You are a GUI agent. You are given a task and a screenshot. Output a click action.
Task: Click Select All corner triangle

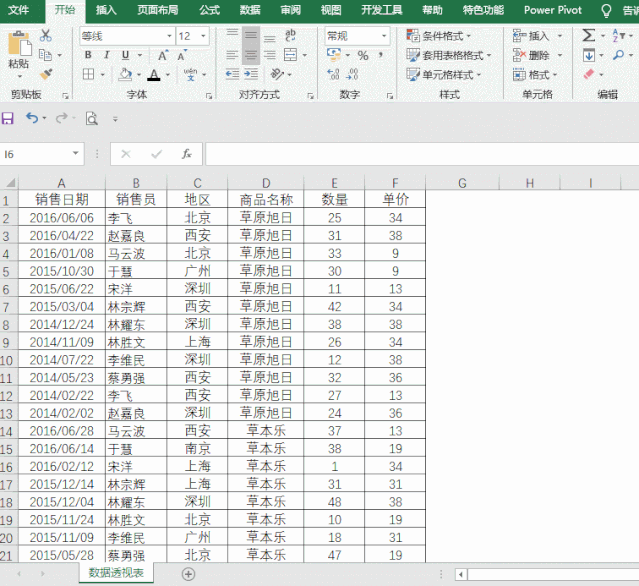(10, 183)
